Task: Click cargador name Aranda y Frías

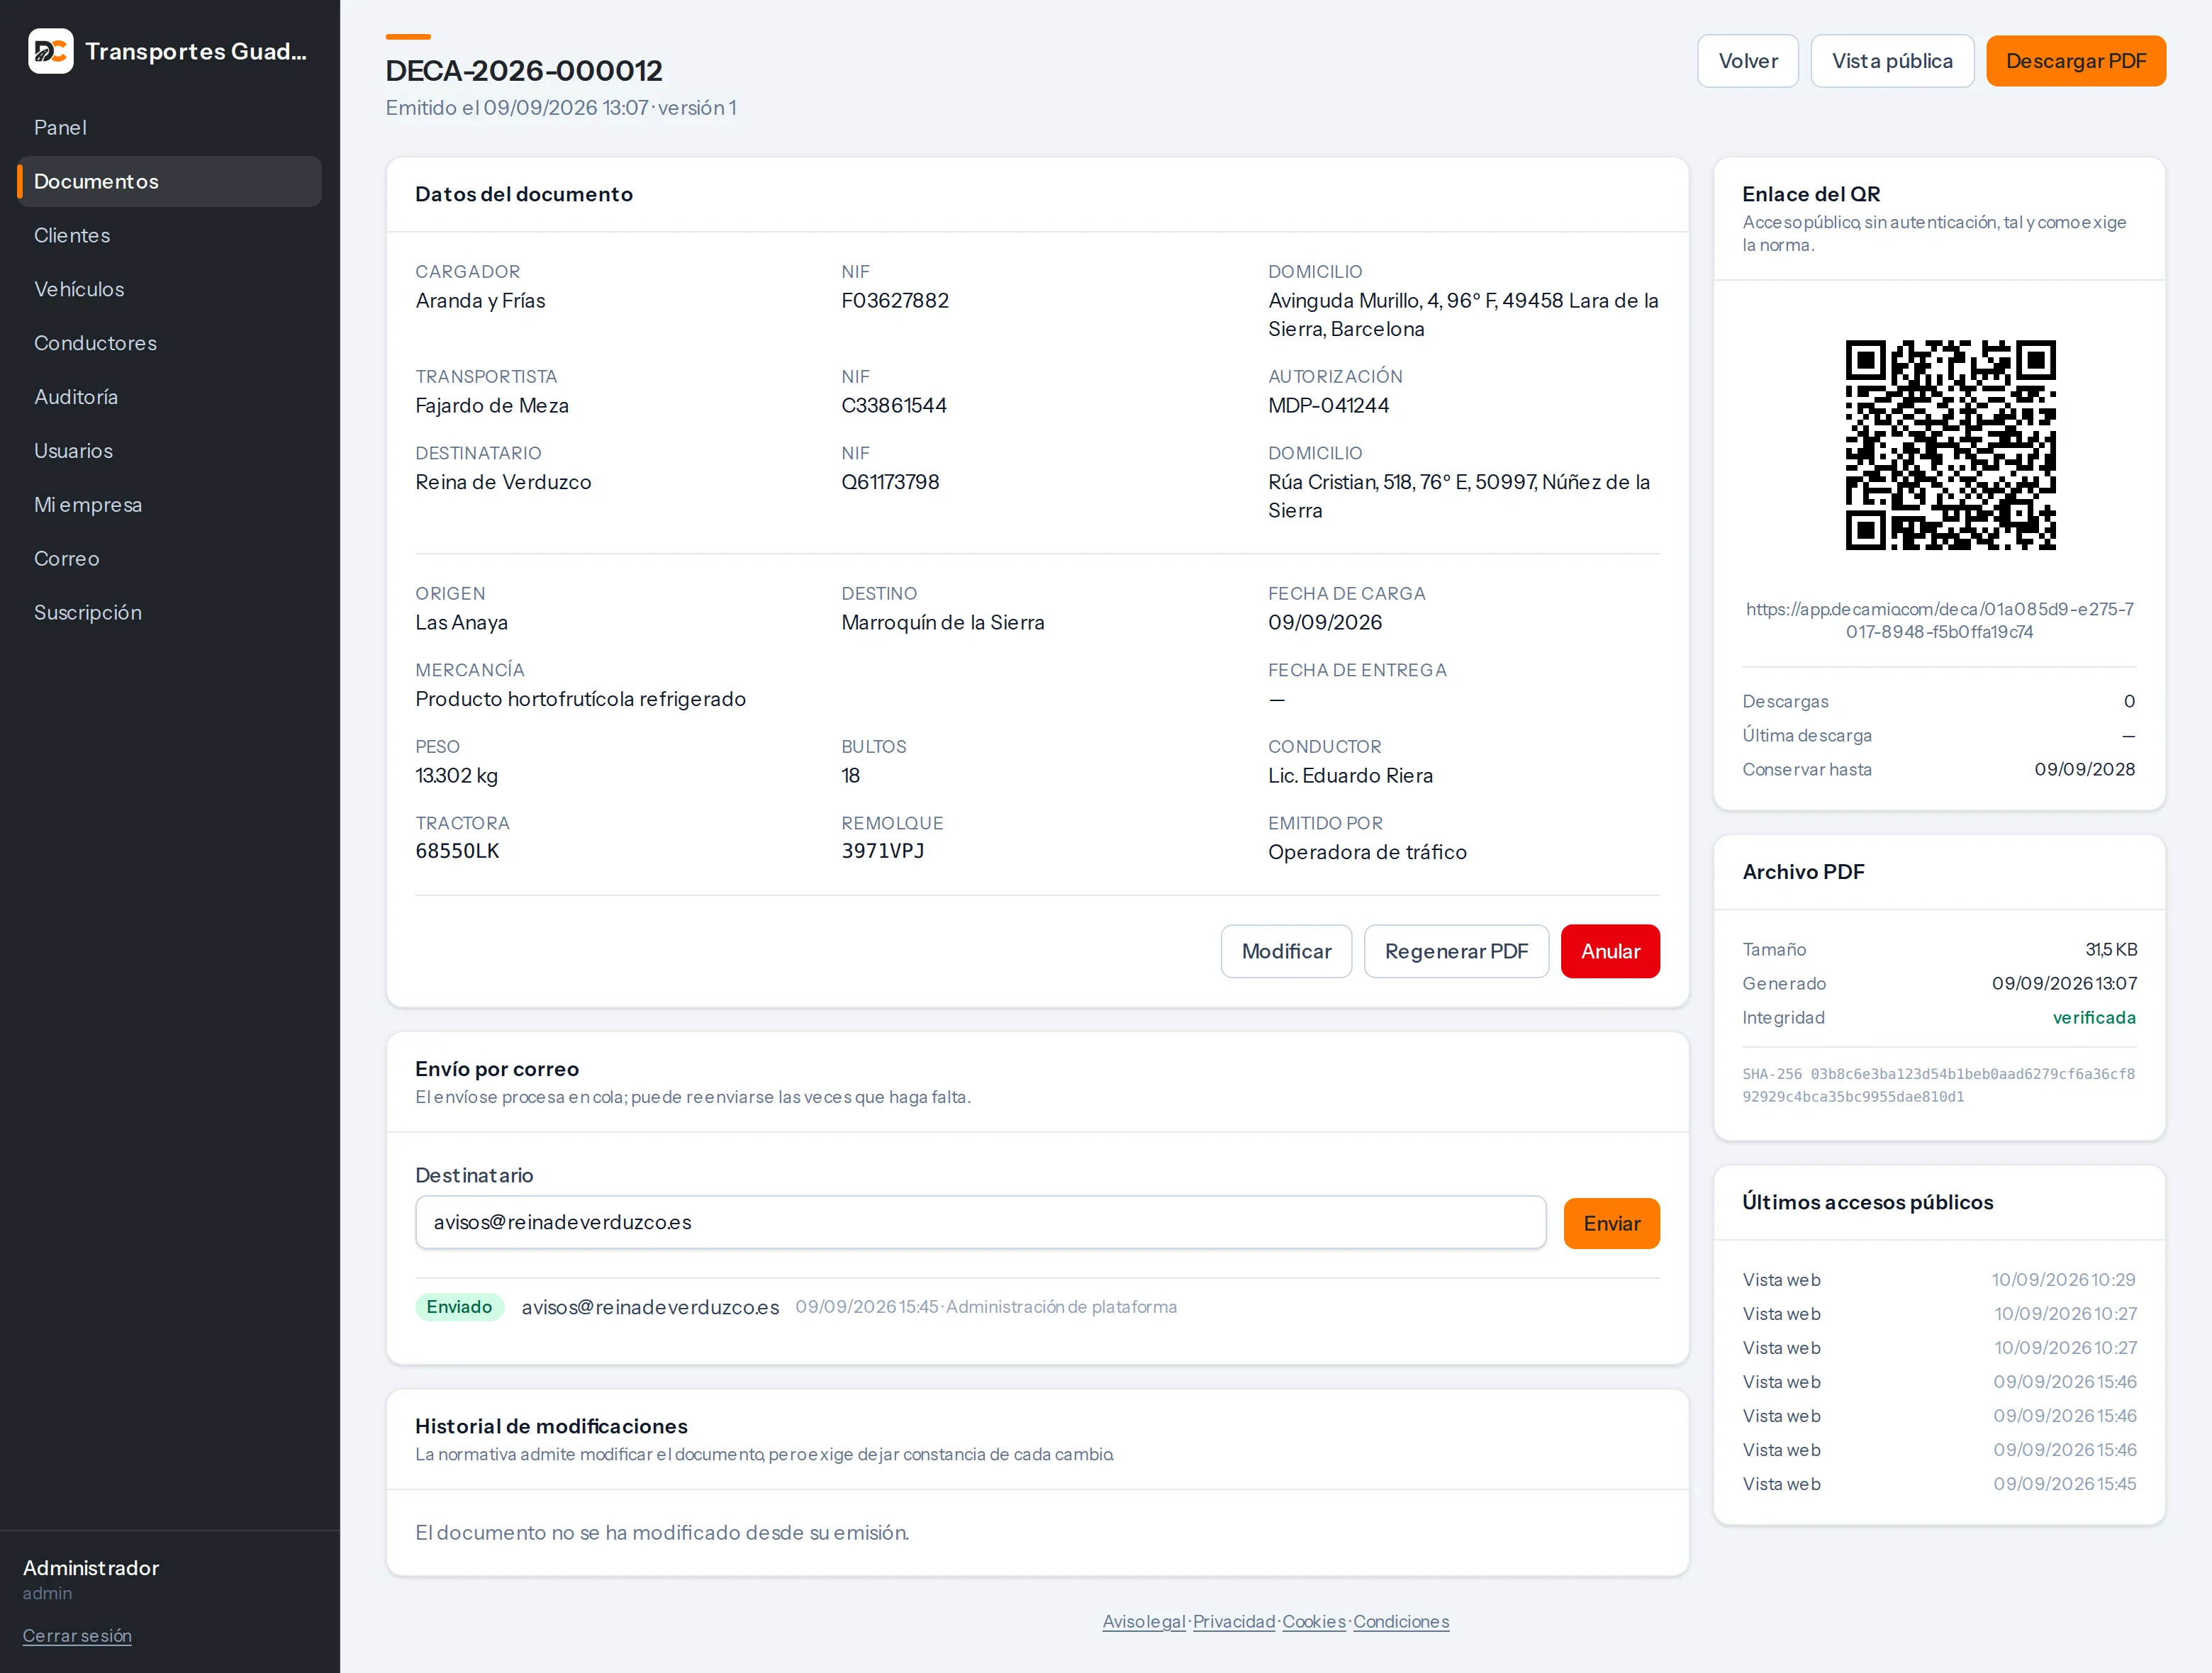Action: [x=480, y=301]
